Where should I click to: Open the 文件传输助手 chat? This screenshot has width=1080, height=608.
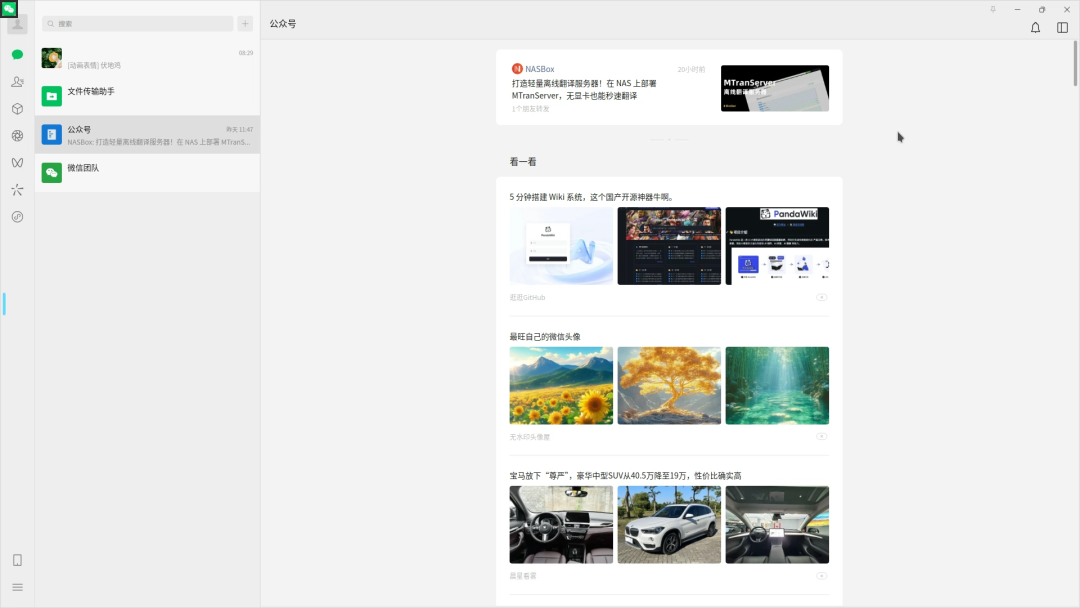pos(147,96)
